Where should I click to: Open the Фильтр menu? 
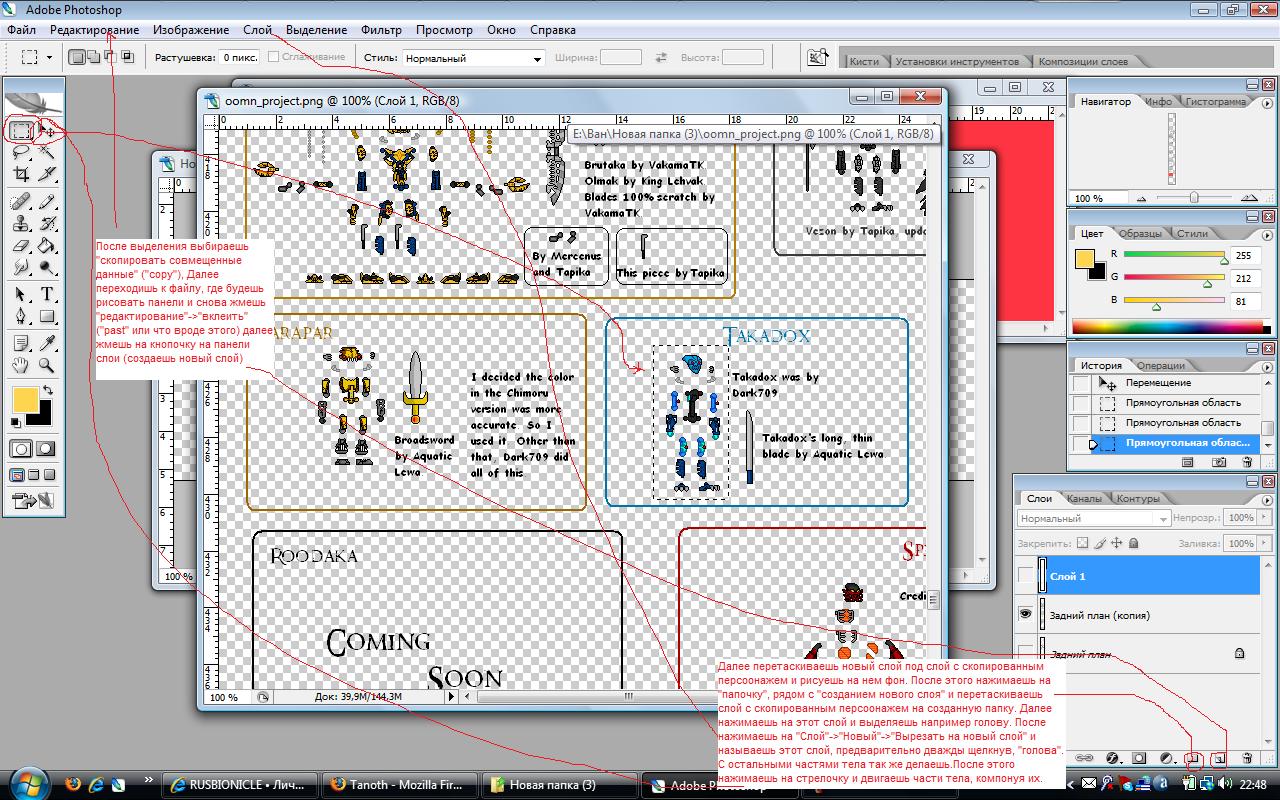coord(381,30)
